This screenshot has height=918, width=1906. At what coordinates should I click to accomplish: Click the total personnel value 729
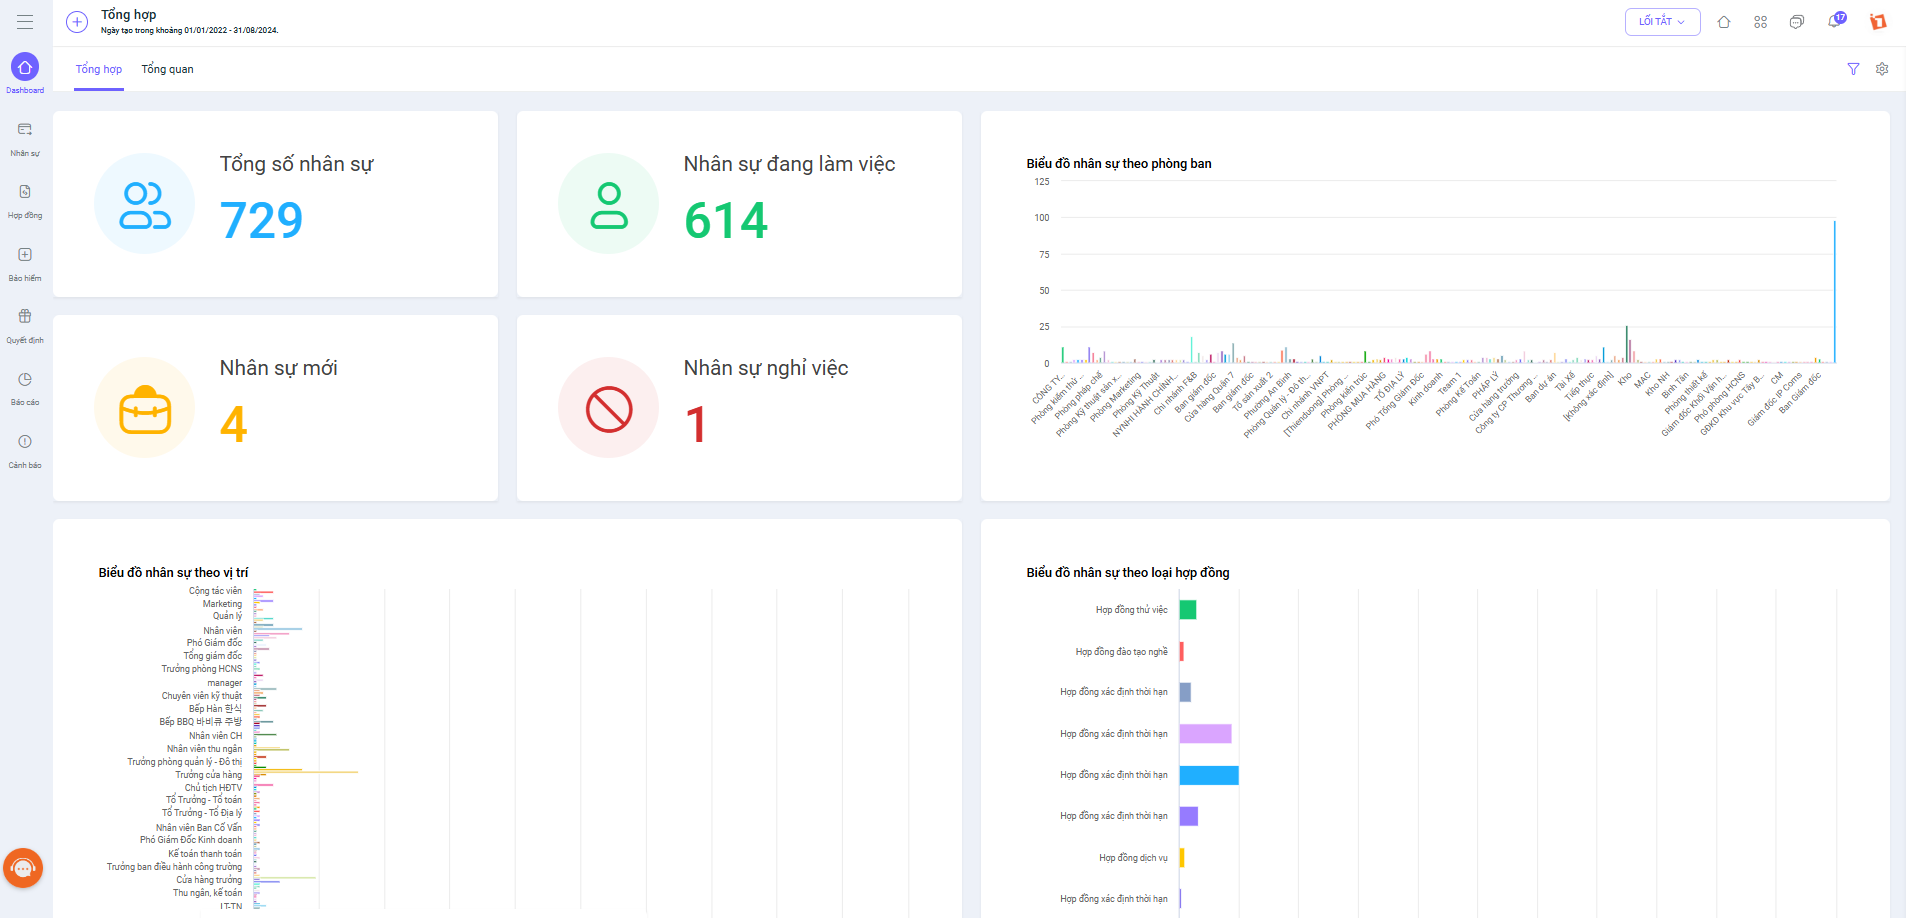(x=261, y=220)
